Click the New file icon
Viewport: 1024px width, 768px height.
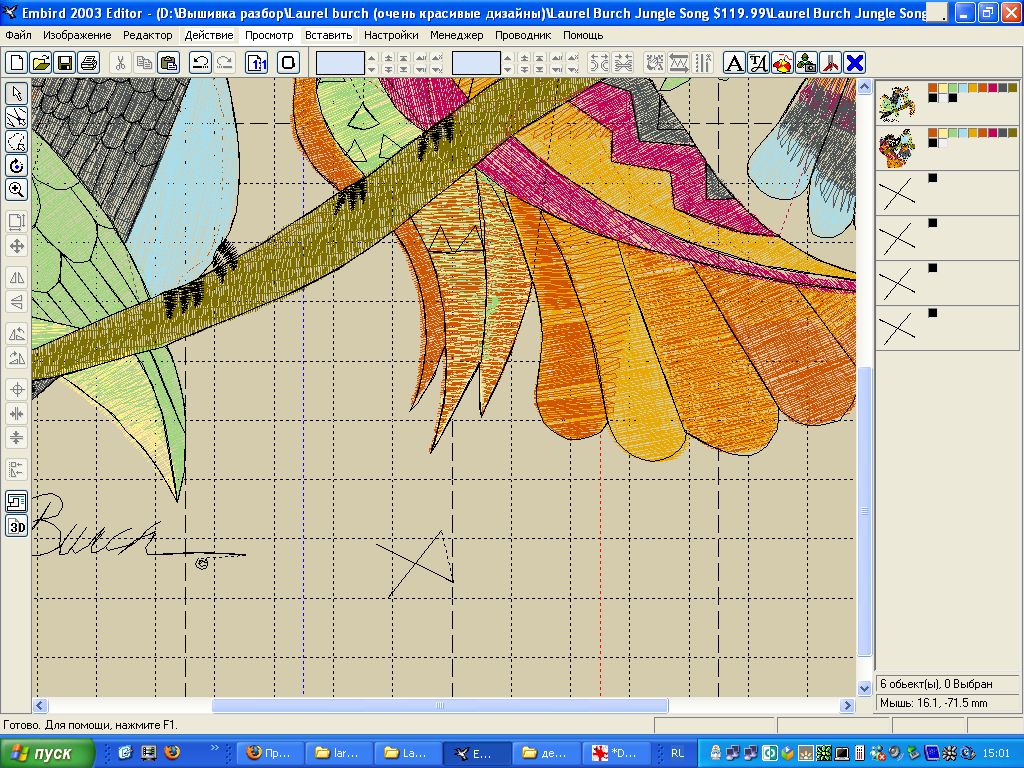17,63
